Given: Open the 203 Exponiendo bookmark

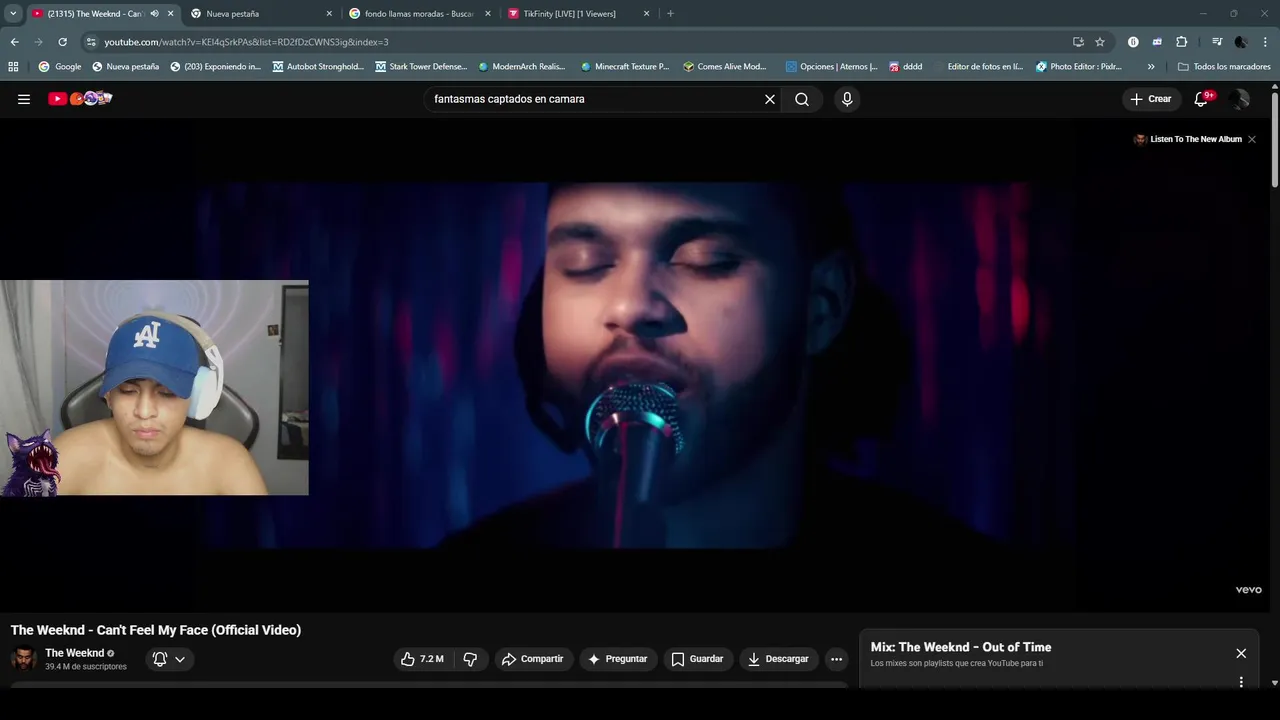Looking at the screenshot, I should click(215, 67).
